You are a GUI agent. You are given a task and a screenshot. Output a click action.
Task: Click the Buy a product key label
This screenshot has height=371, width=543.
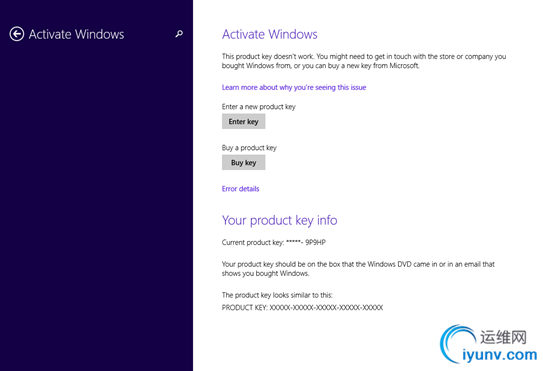[249, 148]
